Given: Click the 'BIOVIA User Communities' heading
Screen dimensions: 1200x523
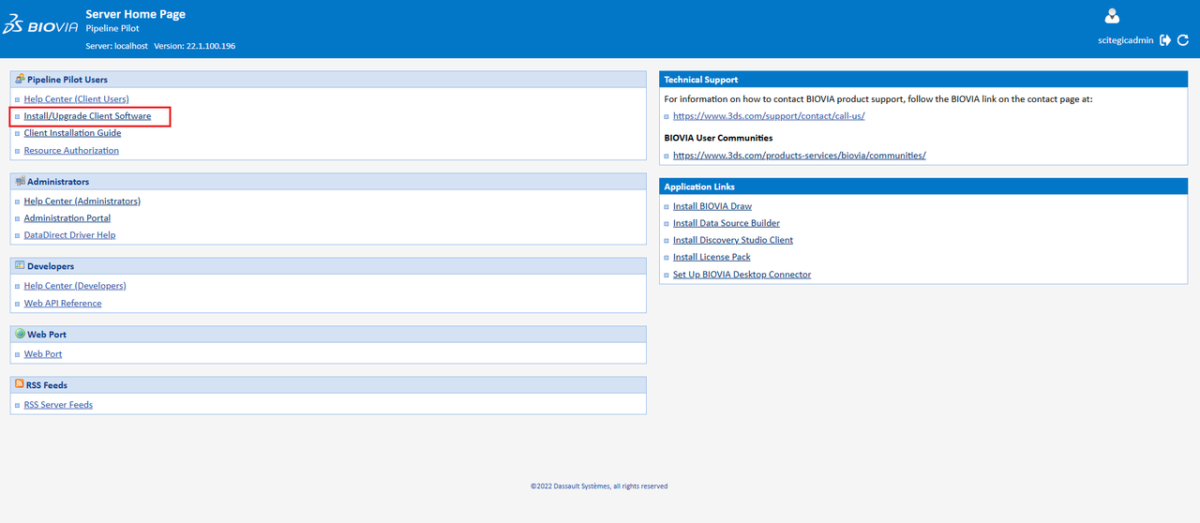Looking at the screenshot, I should click(x=718, y=138).
